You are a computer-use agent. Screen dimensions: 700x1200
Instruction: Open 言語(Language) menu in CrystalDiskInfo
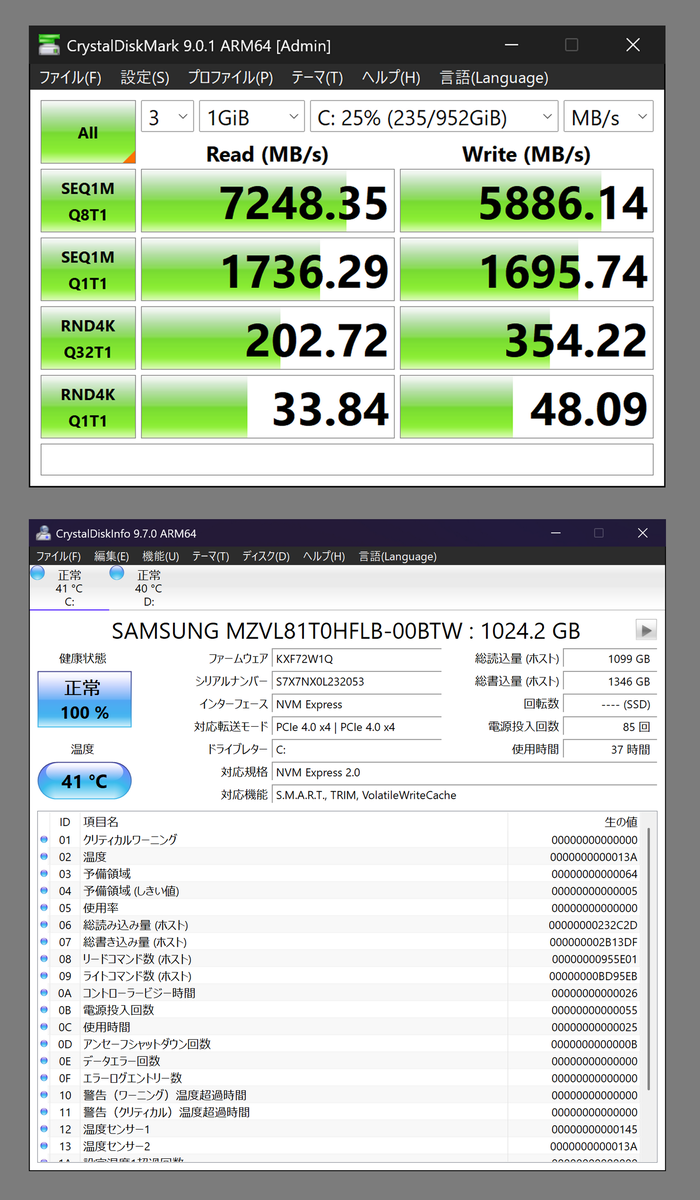coord(397,556)
